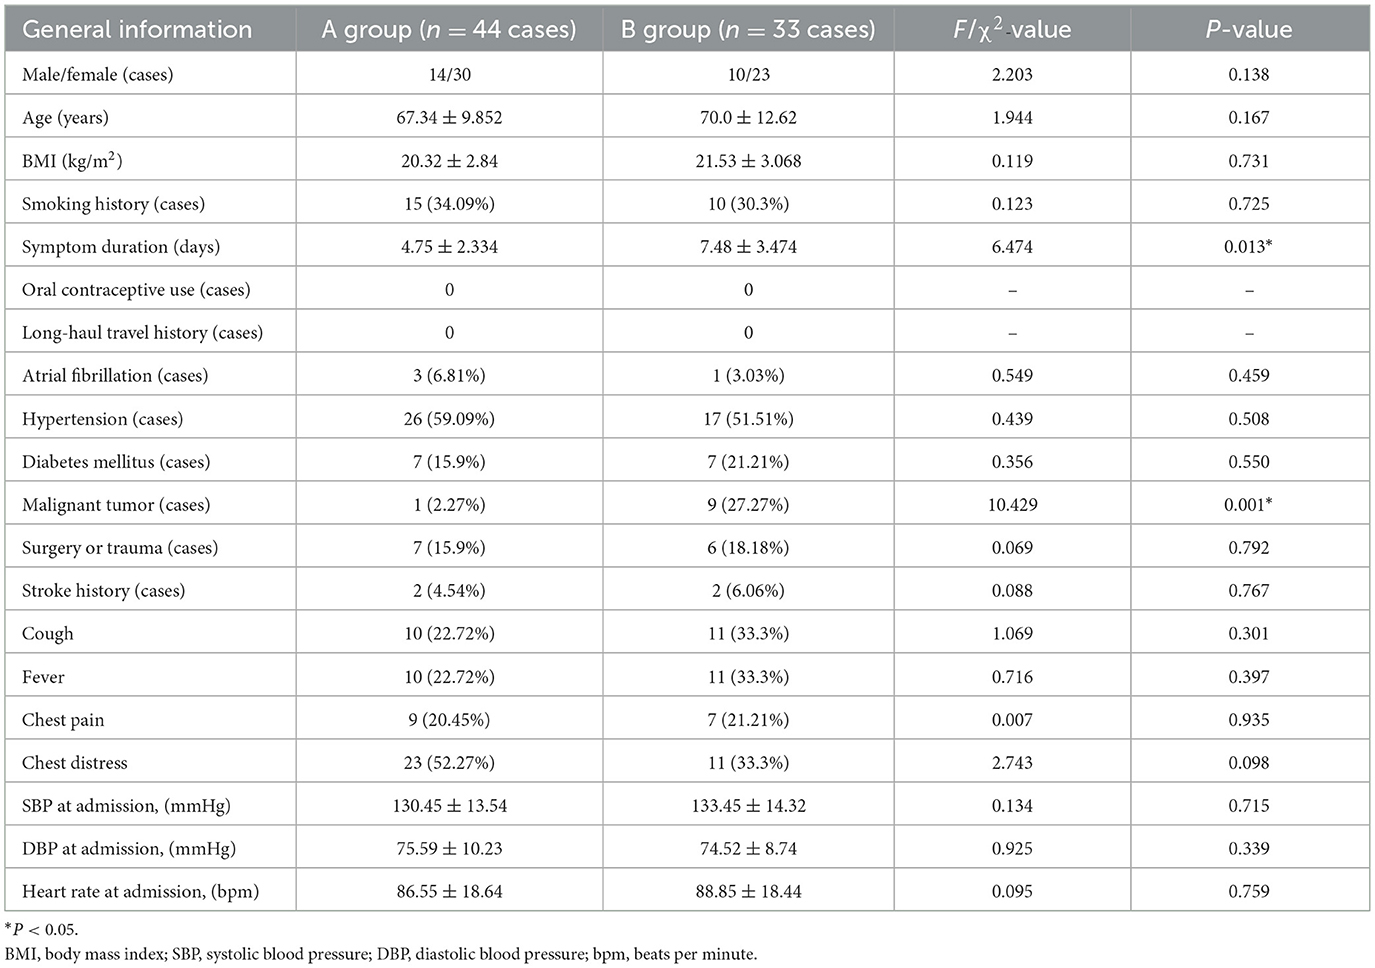Click the Oral contraceptive use row label
Screen dimensions: 1375x968
click(136, 290)
